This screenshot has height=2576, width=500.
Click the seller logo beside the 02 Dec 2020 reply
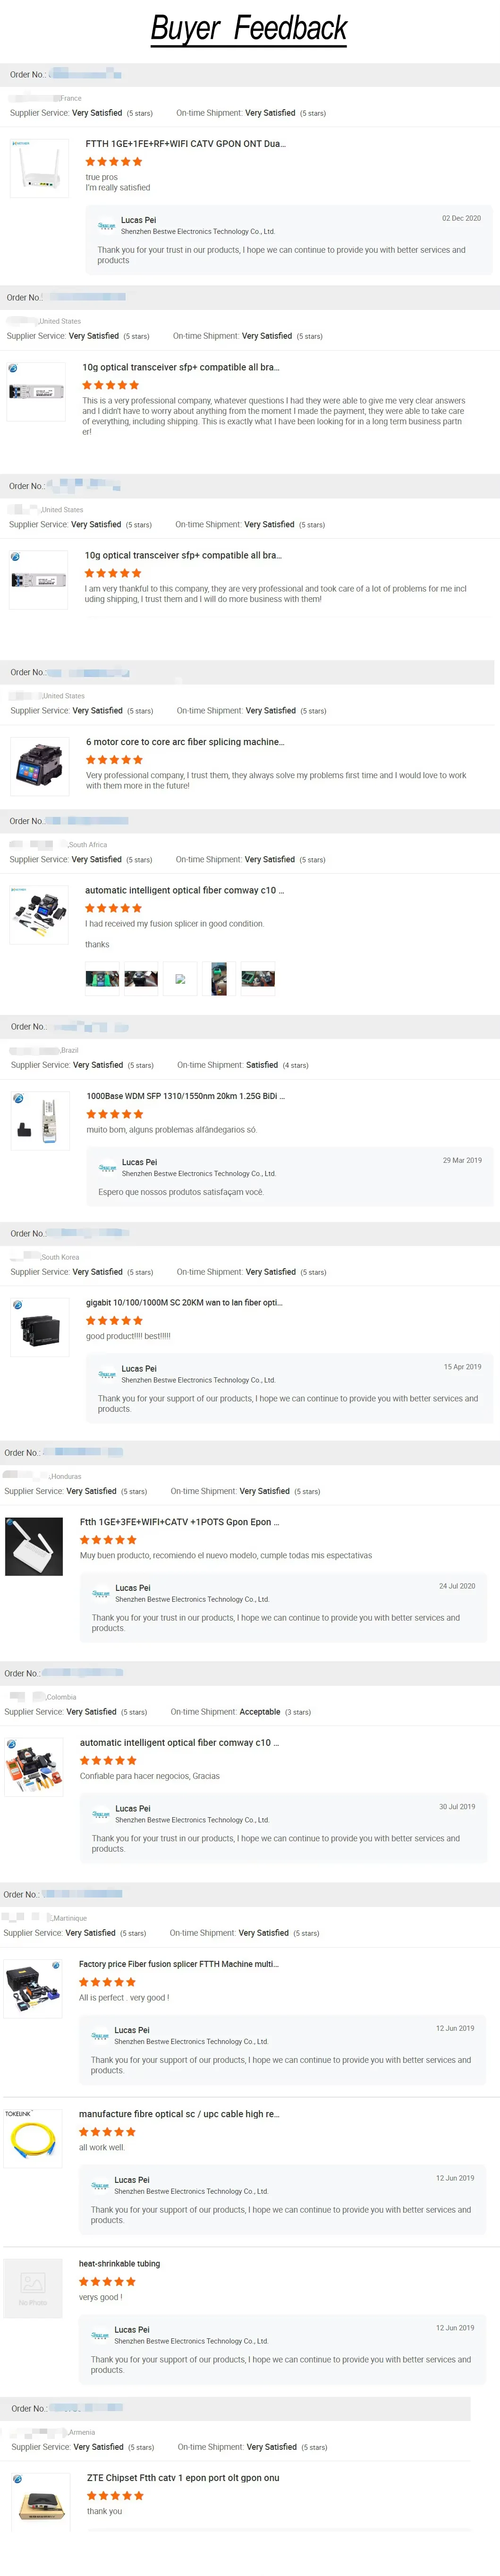(106, 226)
